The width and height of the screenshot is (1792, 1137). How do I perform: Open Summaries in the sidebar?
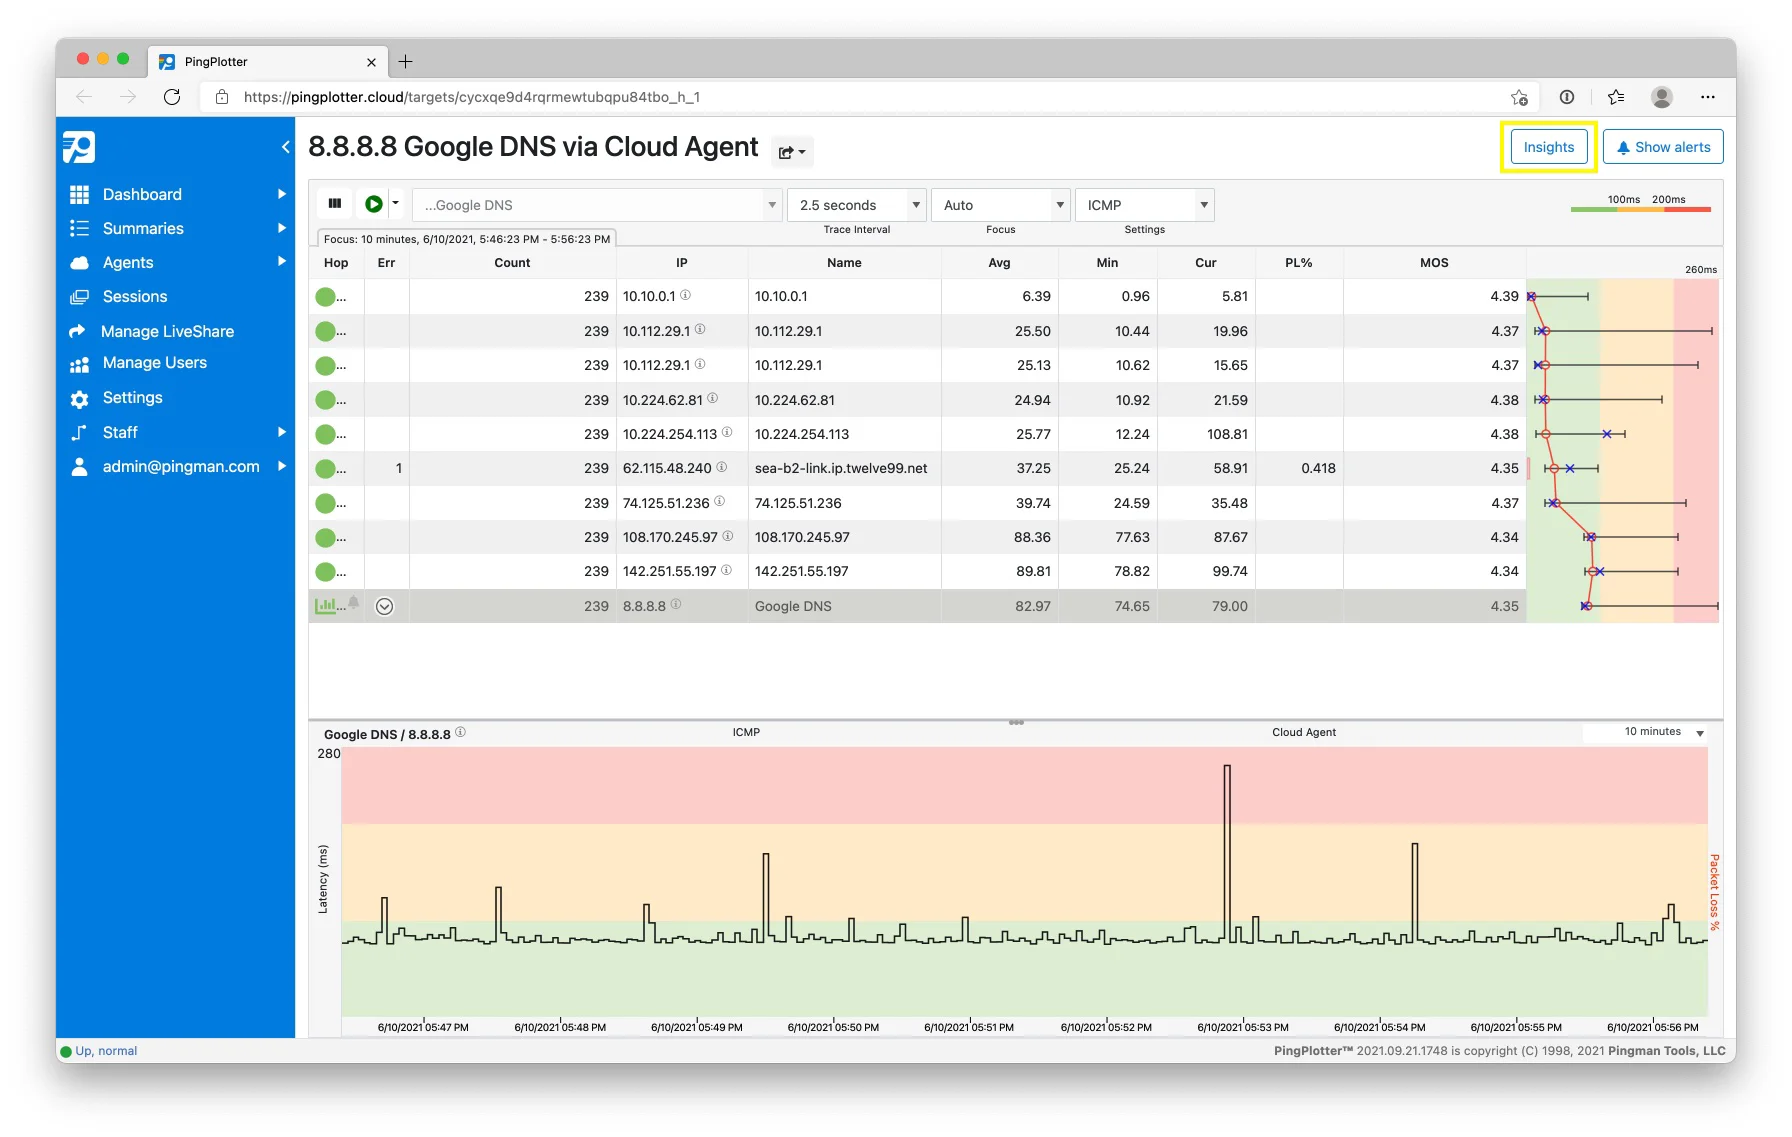coord(143,228)
